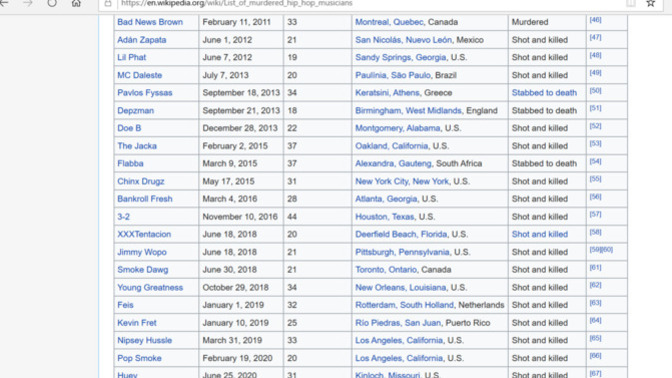Follow the Sandy Springs, Georgia link
Image resolution: width=672 pixels, height=378 pixels.
pos(401,57)
